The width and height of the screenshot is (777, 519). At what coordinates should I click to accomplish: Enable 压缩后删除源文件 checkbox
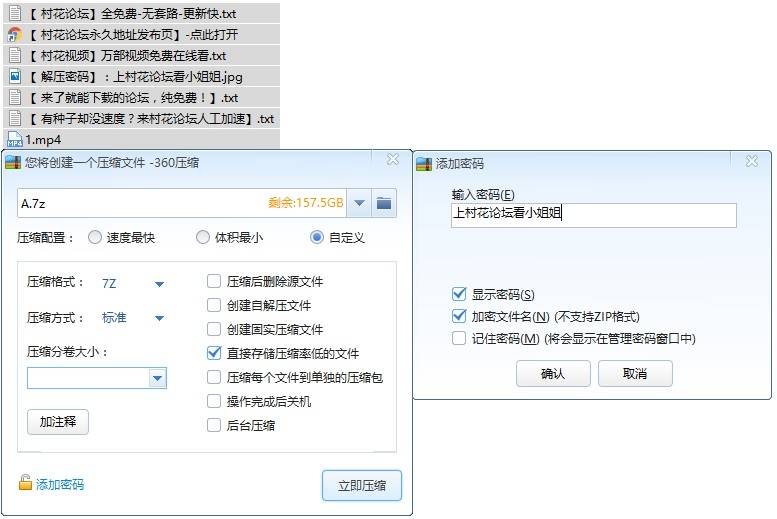point(214,281)
